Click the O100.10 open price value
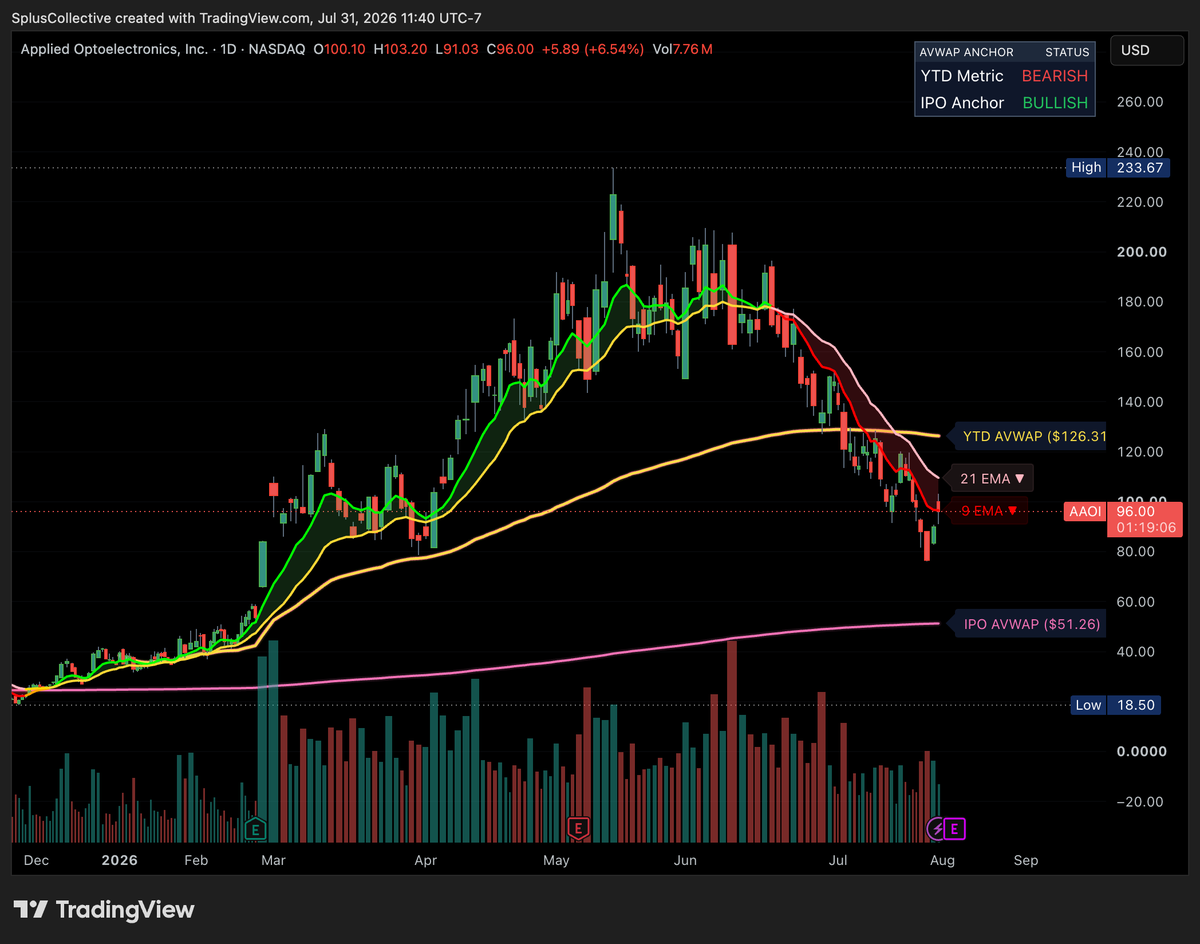 coord(338,49)
